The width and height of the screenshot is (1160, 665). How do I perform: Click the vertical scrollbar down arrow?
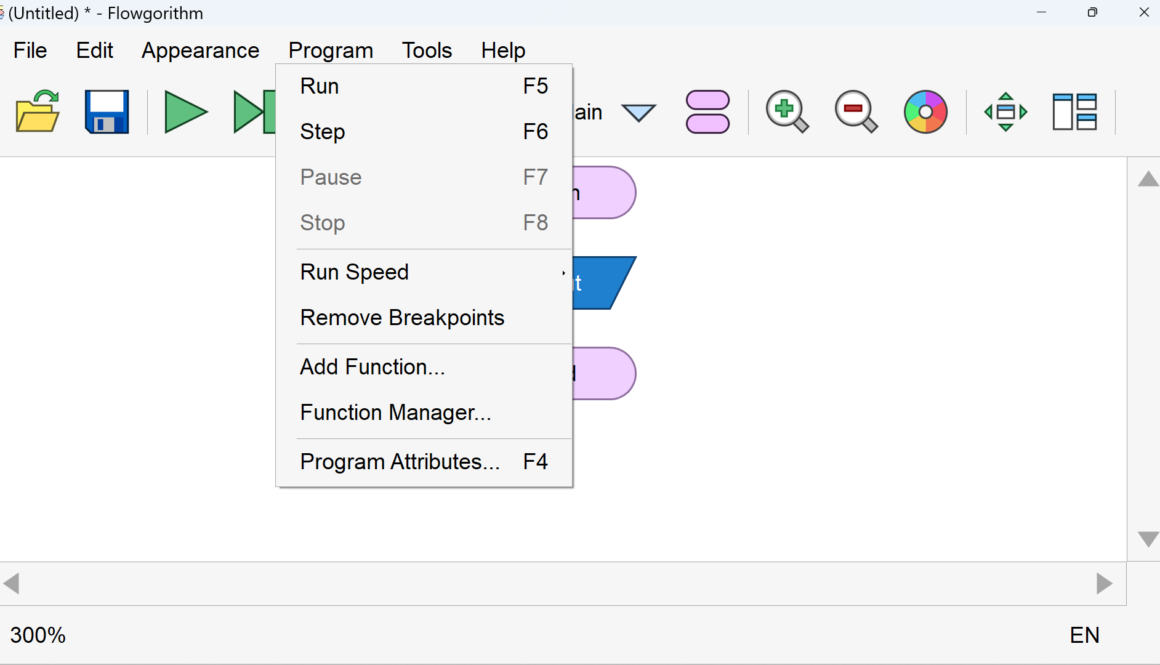(x=1148, y=539)
